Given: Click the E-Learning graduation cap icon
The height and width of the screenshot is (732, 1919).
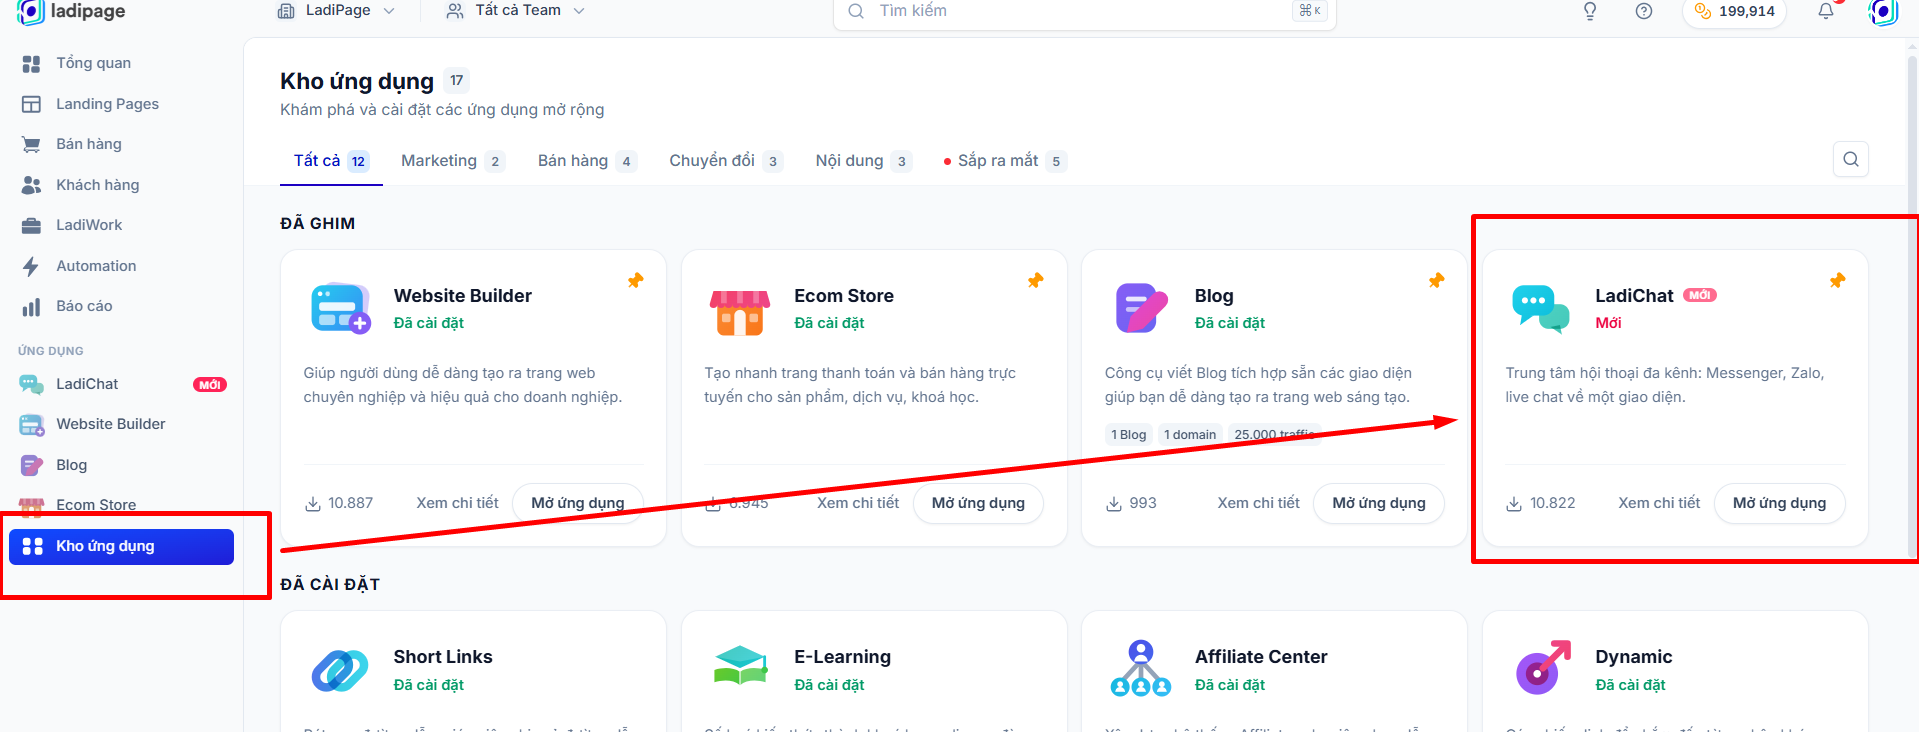Looking at the screenshot, I should pyautogui.click(x=741, y=665).
